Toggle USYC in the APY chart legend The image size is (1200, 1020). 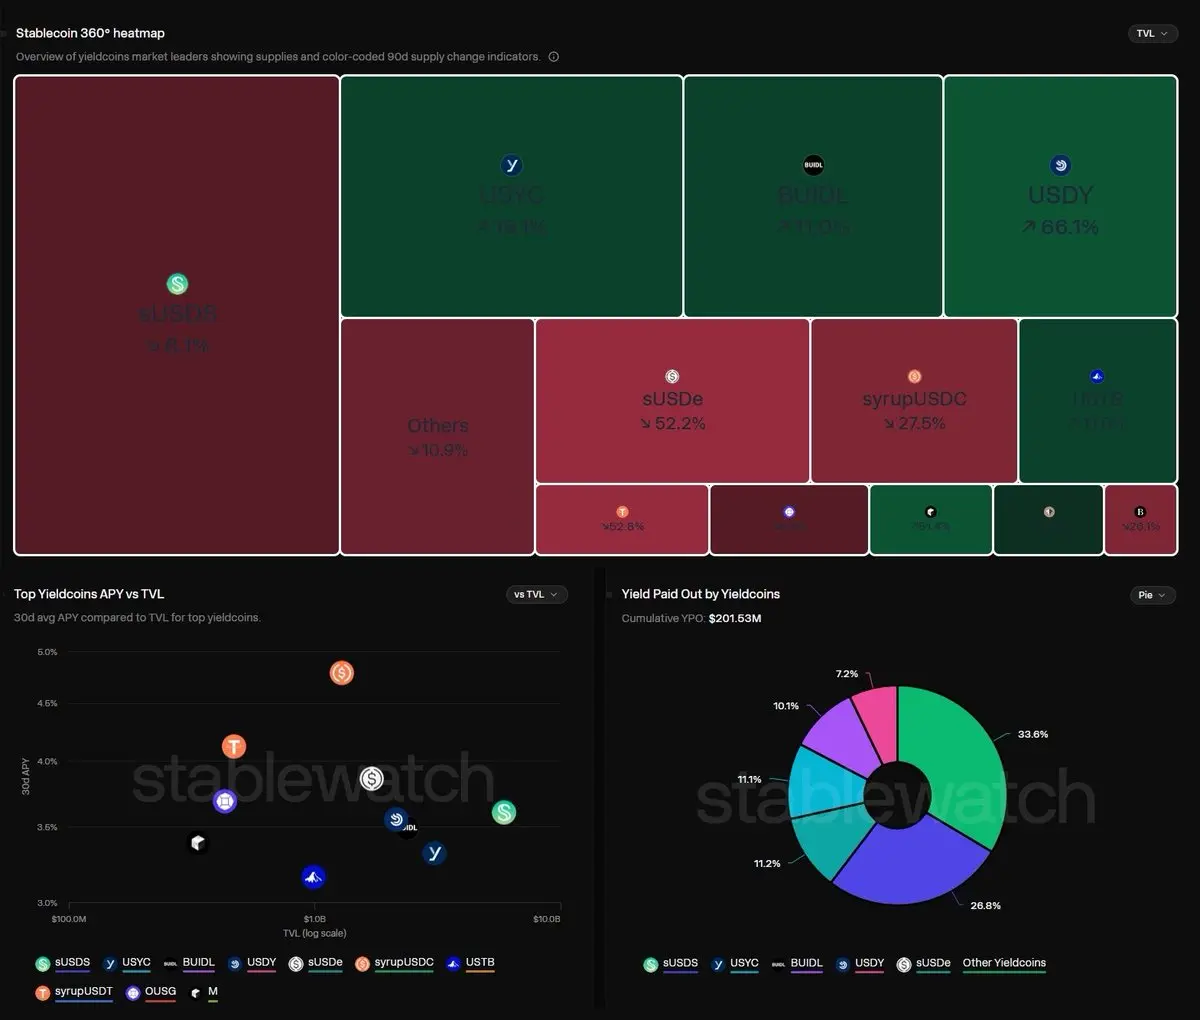(127, 964)
